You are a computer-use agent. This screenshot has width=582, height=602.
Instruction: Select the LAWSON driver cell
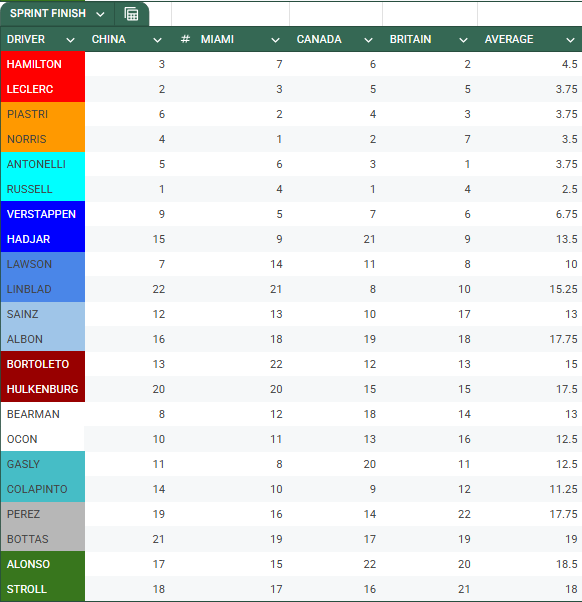tap(43, 264)
